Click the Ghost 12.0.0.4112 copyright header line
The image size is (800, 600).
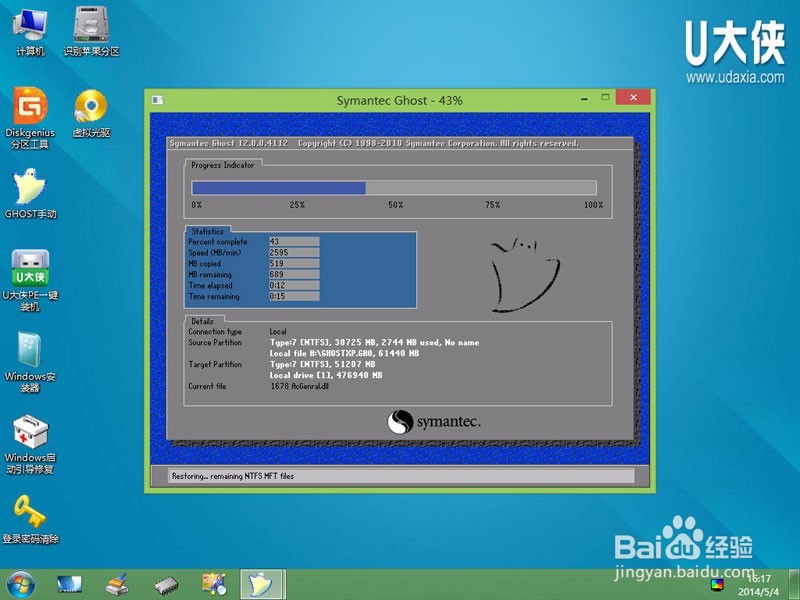[x=374, y=143]
